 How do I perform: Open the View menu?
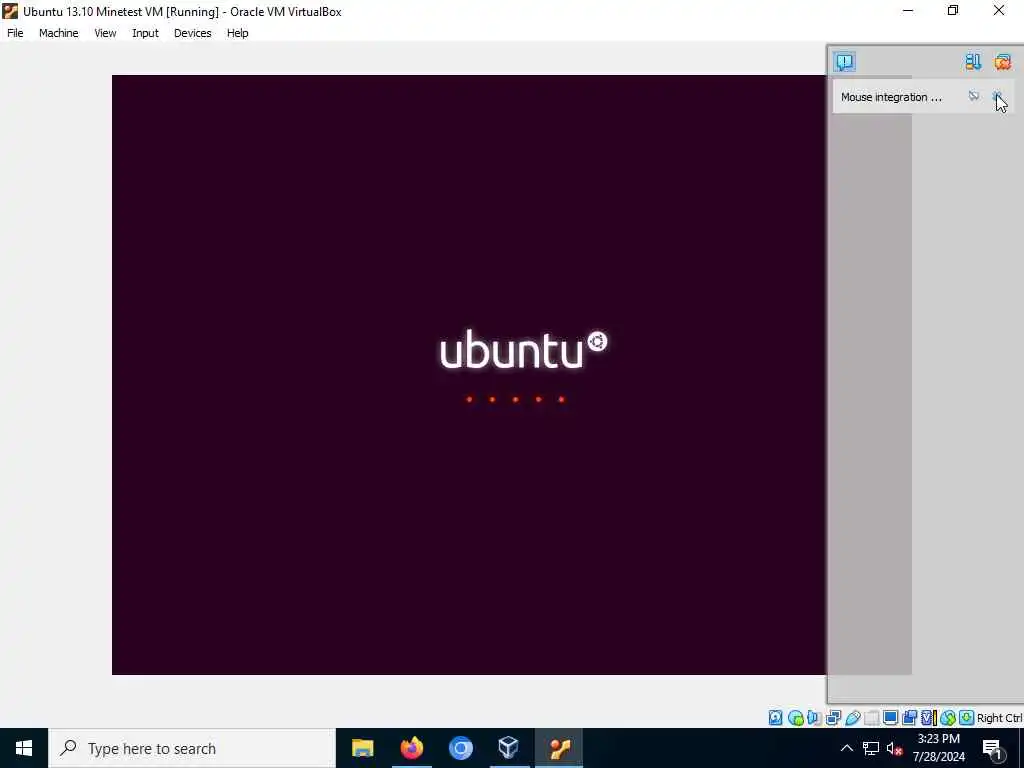(x=105, y=33)
